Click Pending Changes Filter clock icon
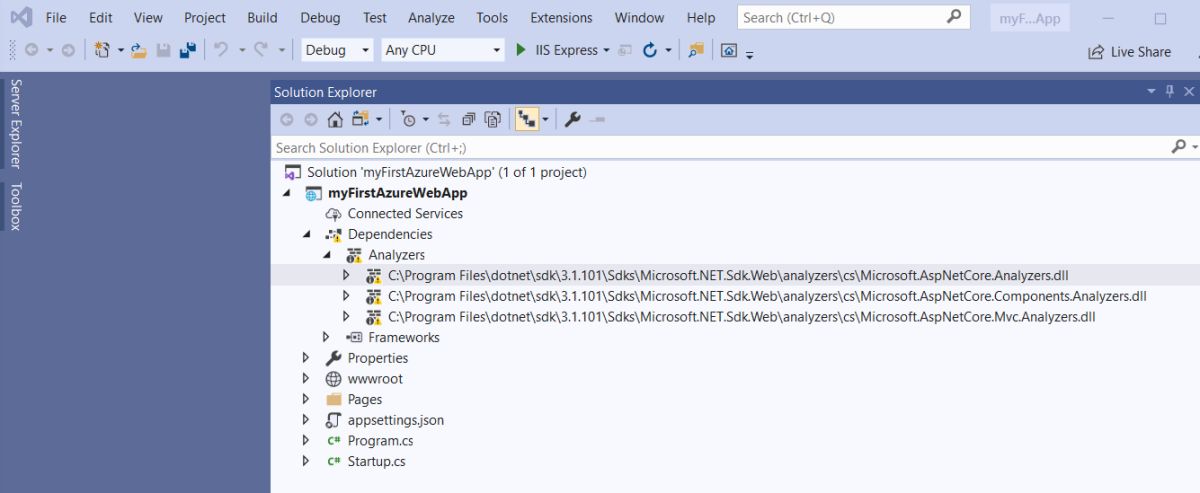This screenshot has width=1200, height=493. click(x=409, y=119)
